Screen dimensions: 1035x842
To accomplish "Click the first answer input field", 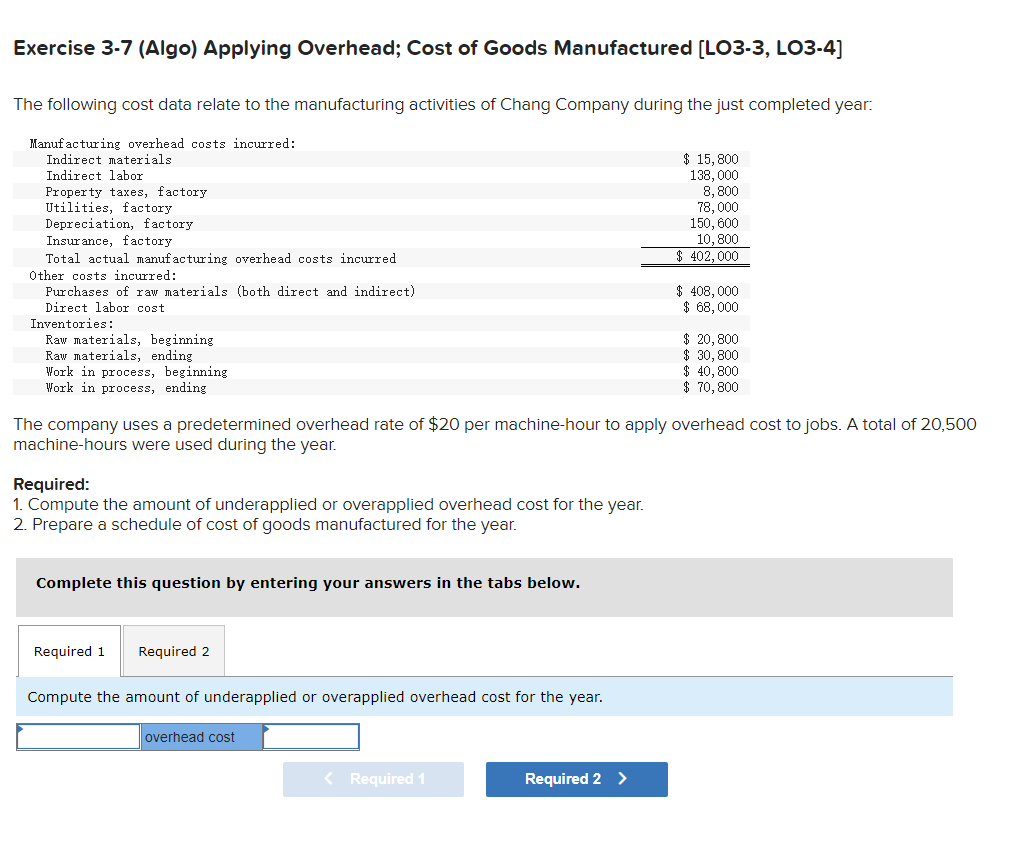I will [77, 737].
